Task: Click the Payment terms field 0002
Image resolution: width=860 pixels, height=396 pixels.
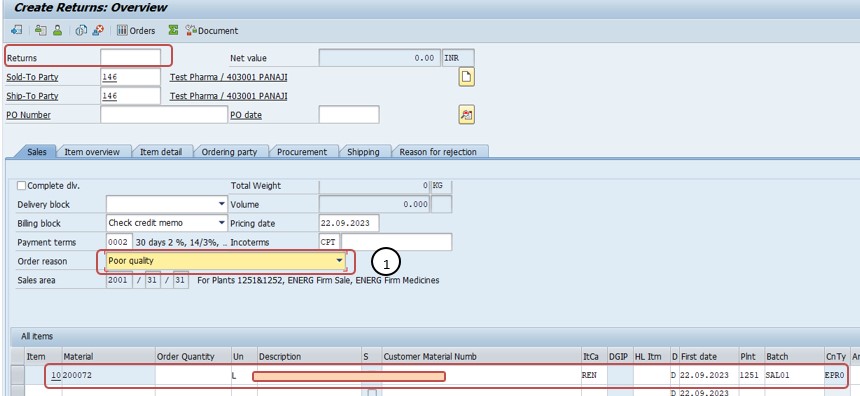Action: point(120,242)
